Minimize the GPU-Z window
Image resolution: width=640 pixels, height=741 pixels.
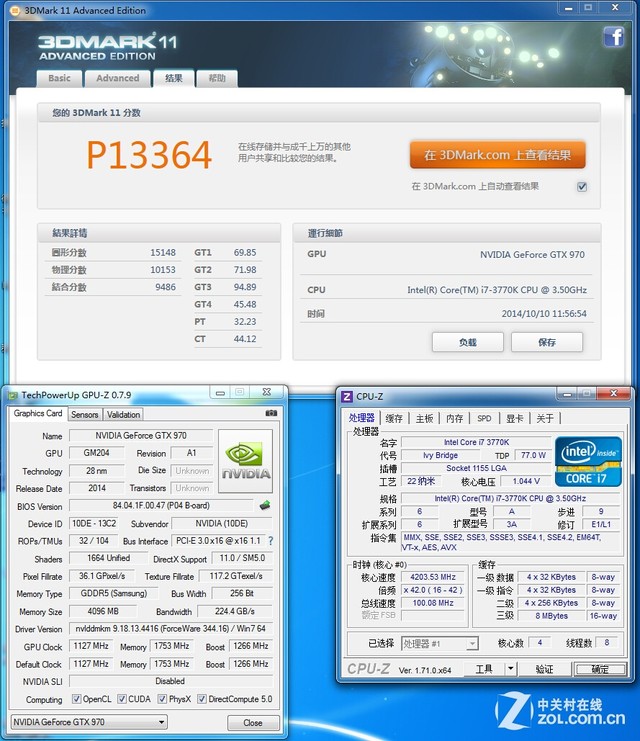coord(220,393)
